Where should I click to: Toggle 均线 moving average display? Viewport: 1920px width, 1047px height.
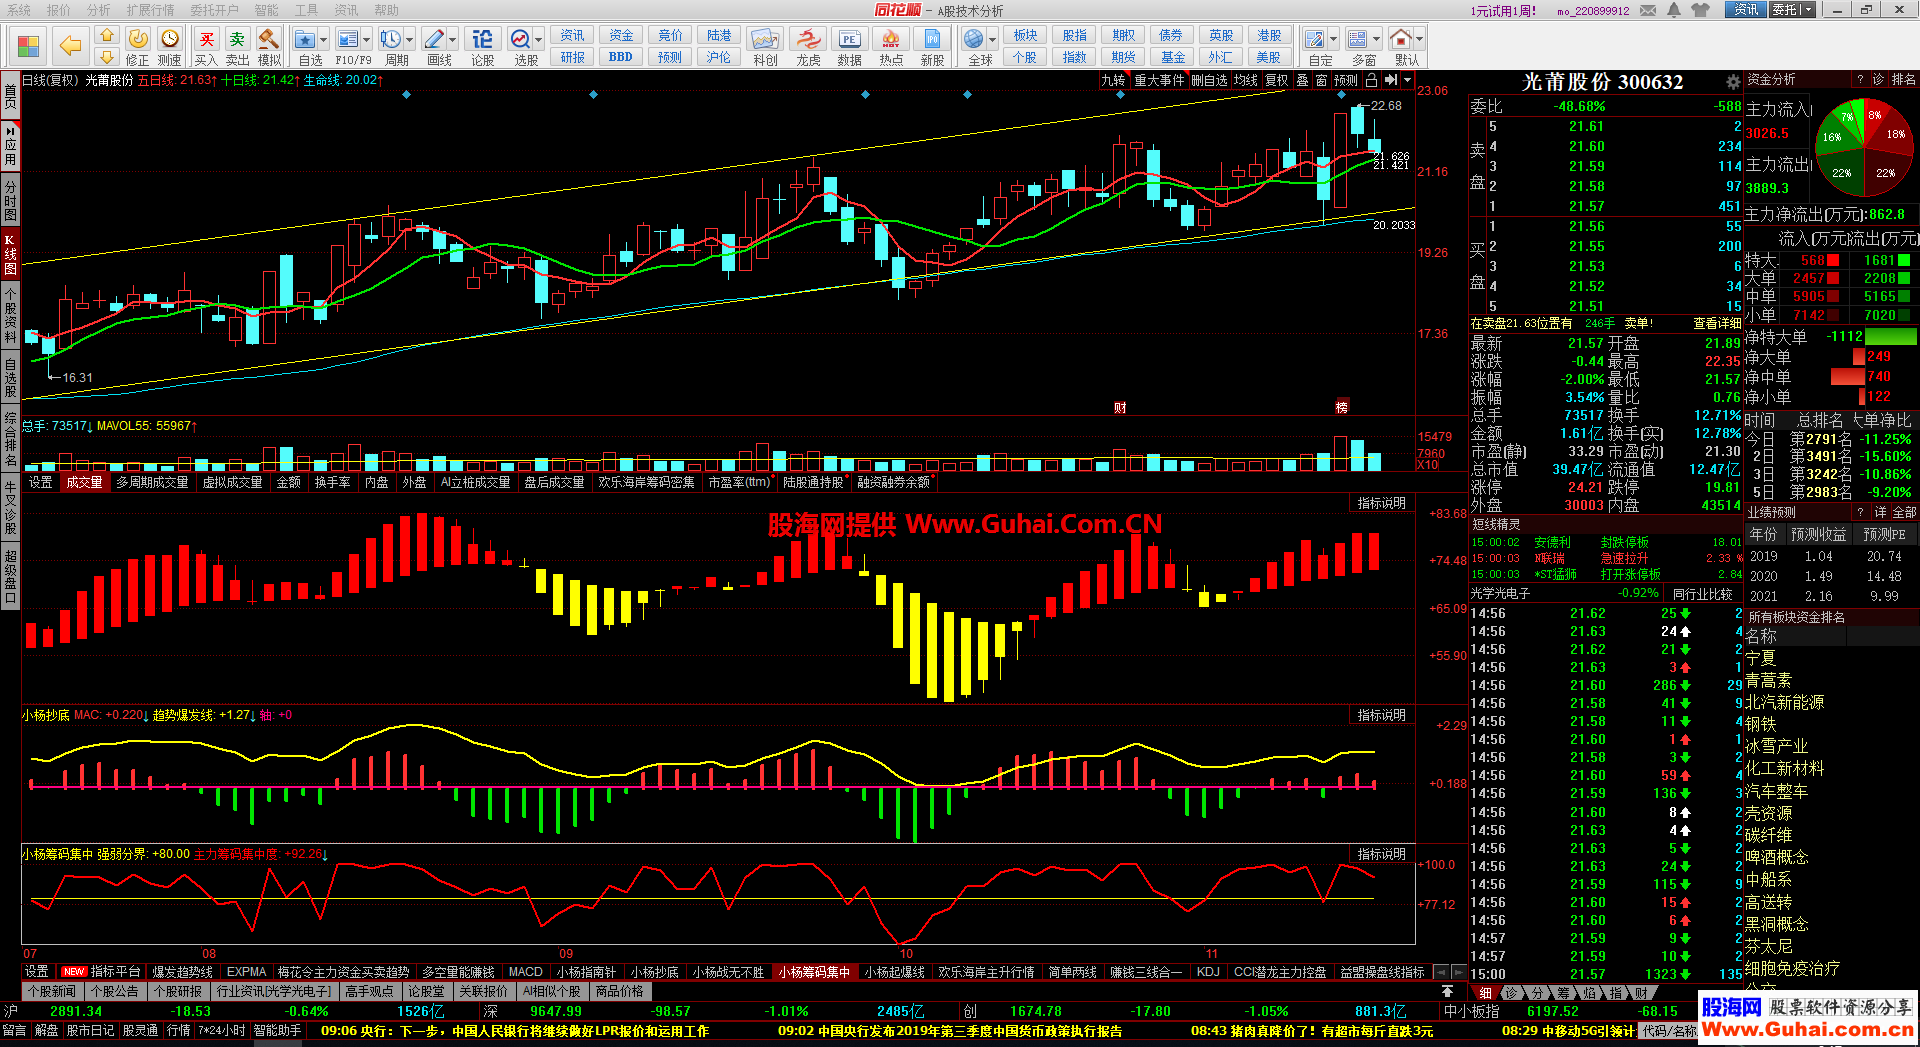(x=1245, y=80)
